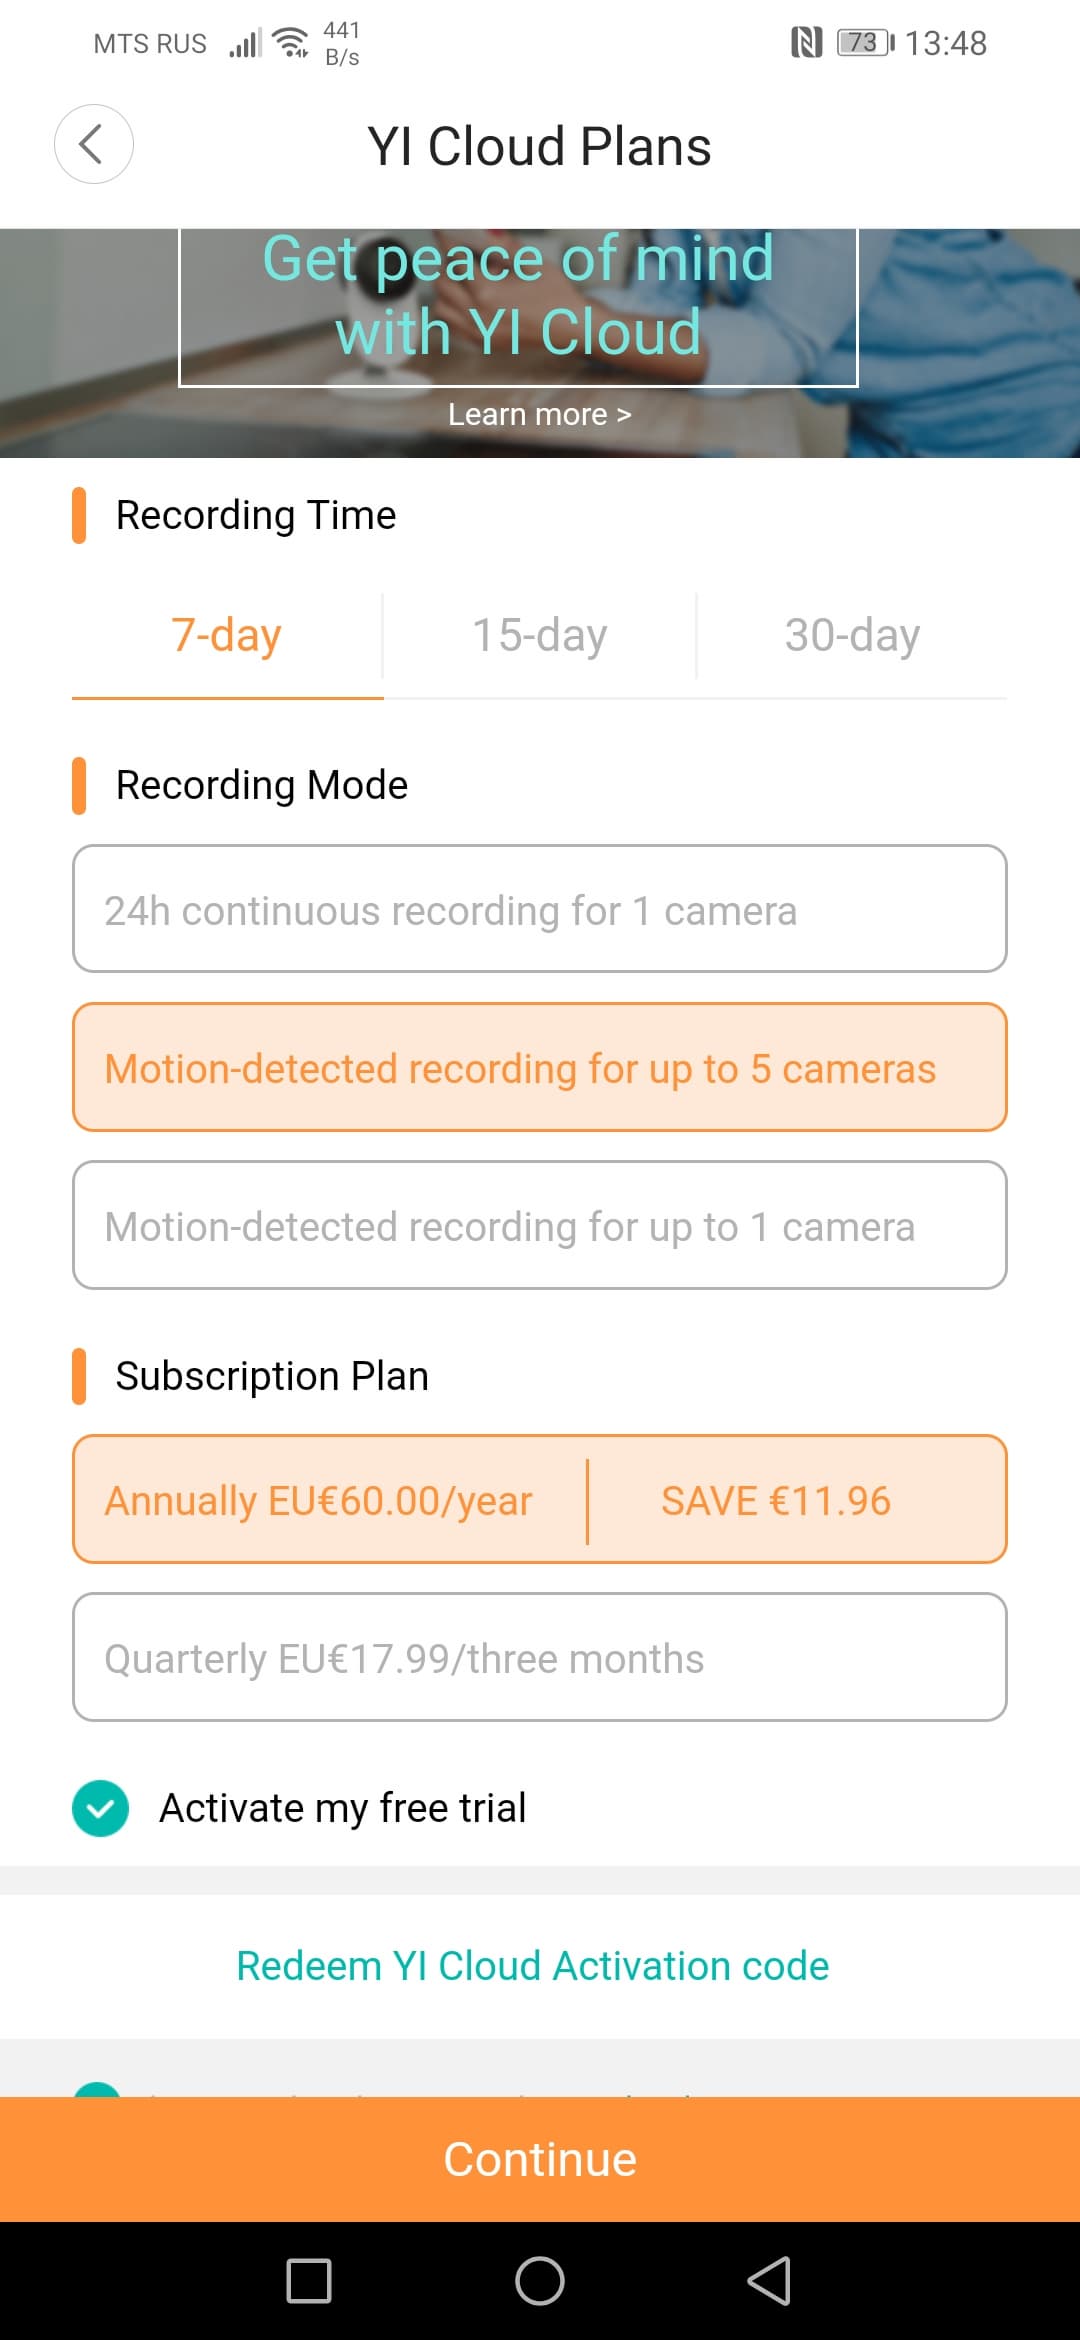Tap the cellular signal strength icon
1080x2340 pixels.
[245, 43]
